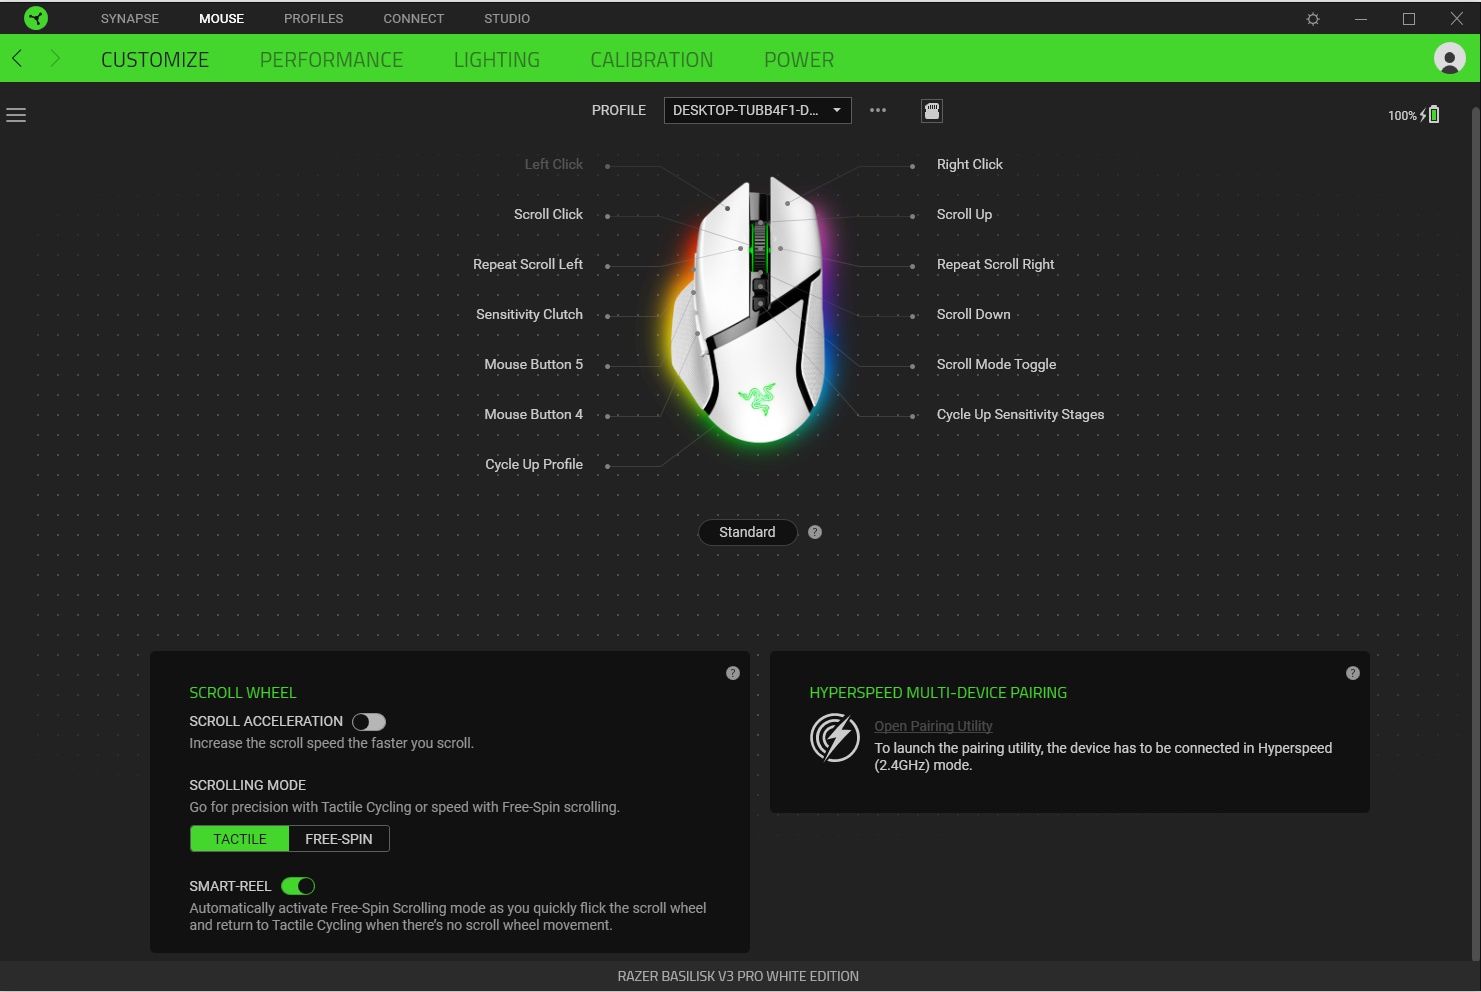
Task: Go back with the left arrow
Action: 17,59
